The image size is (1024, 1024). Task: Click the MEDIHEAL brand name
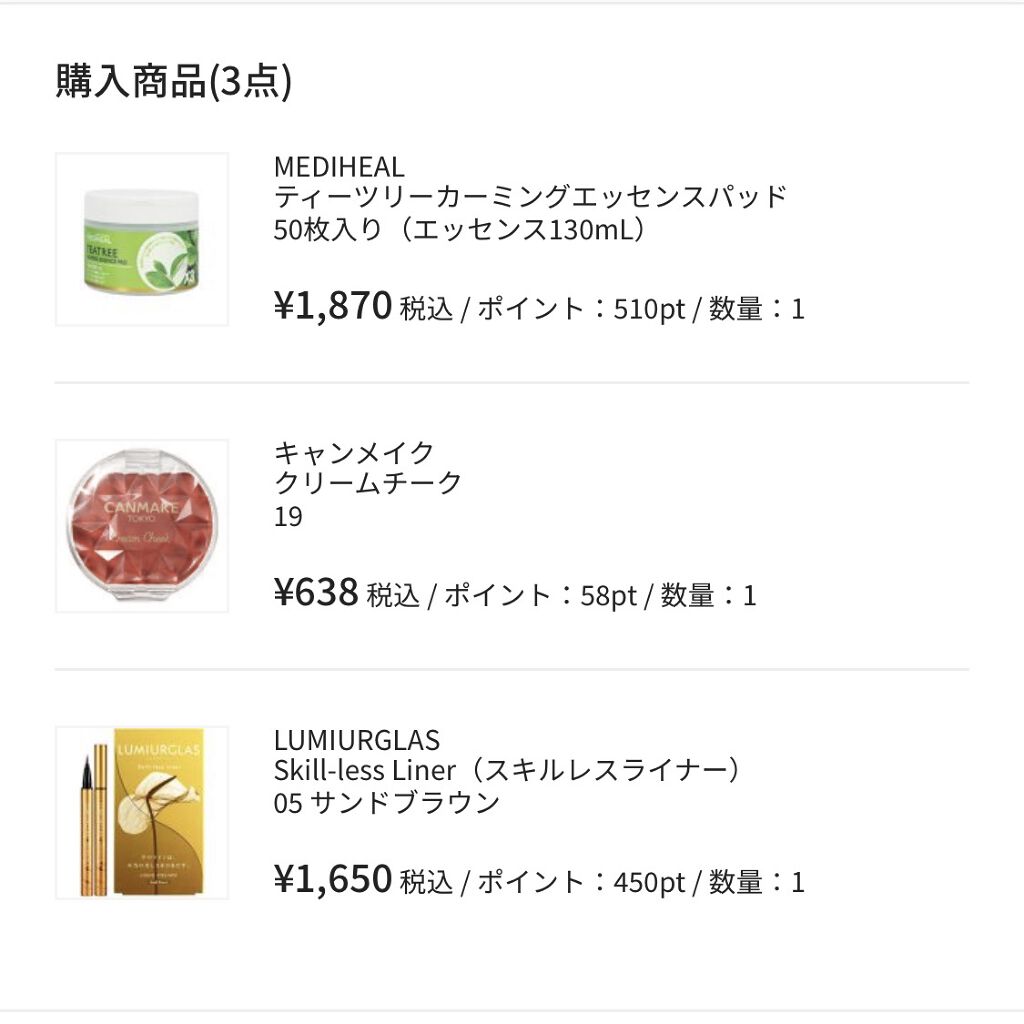339,167
